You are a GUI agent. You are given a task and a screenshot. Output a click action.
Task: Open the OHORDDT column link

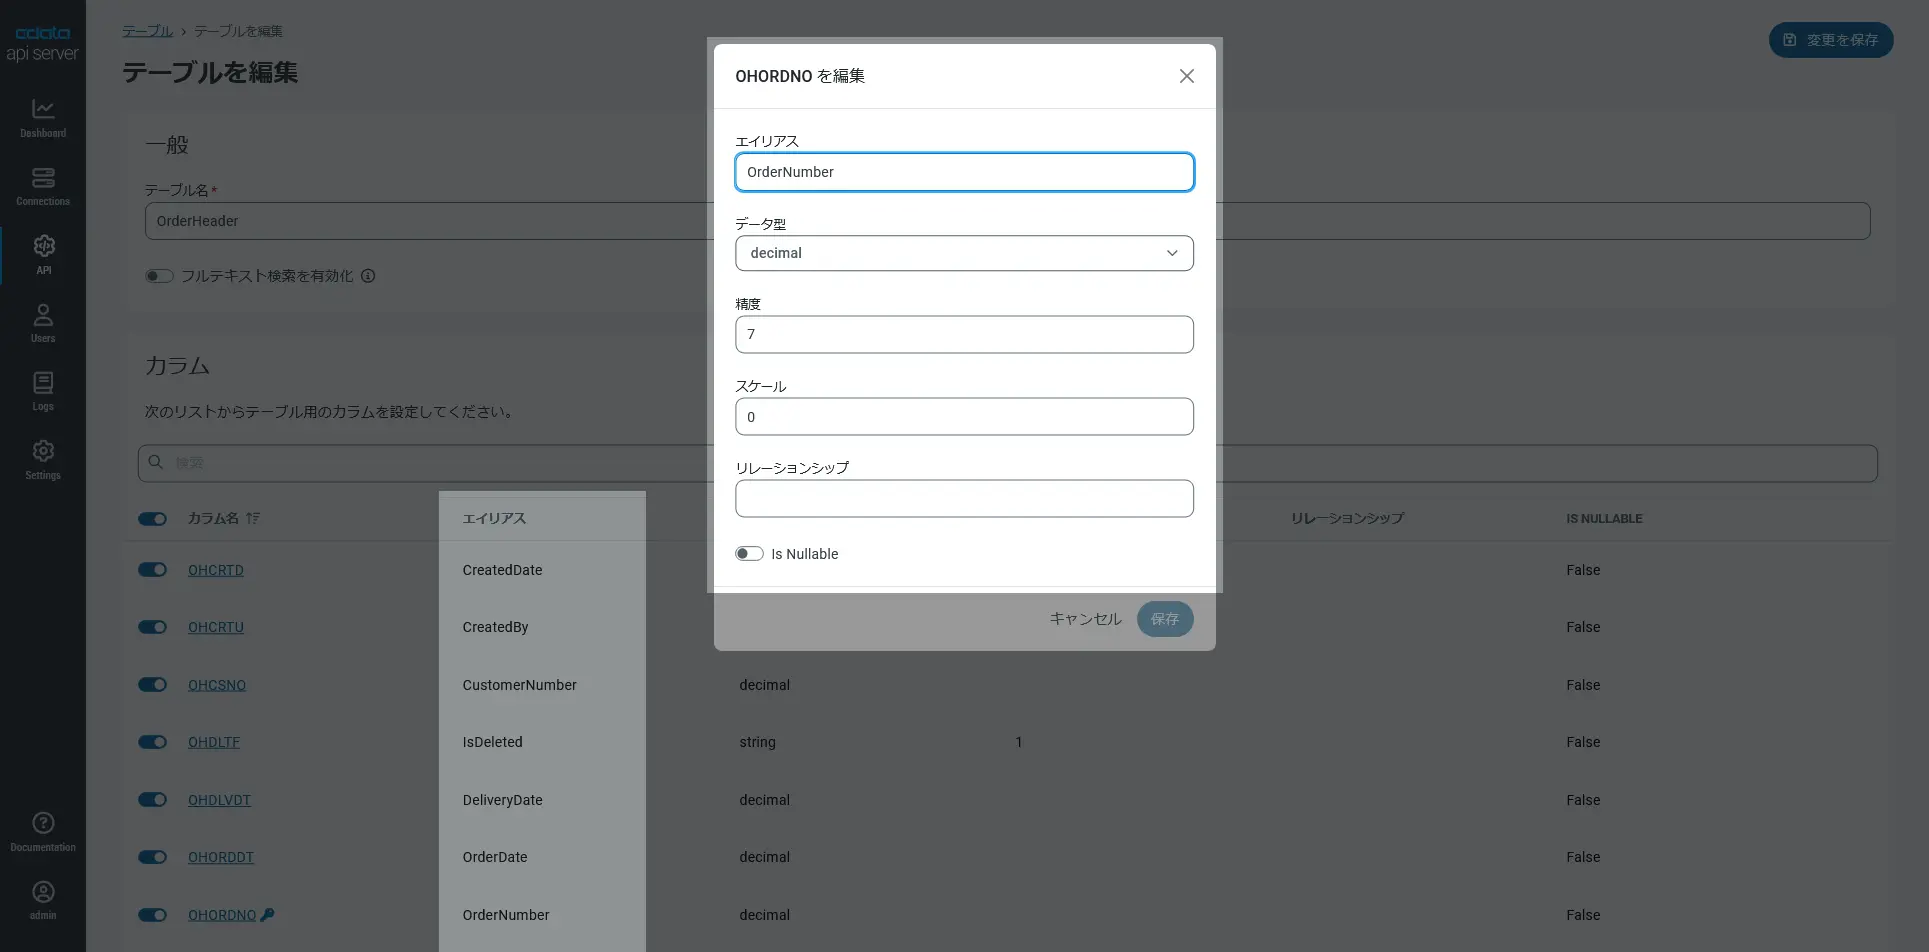221,857
